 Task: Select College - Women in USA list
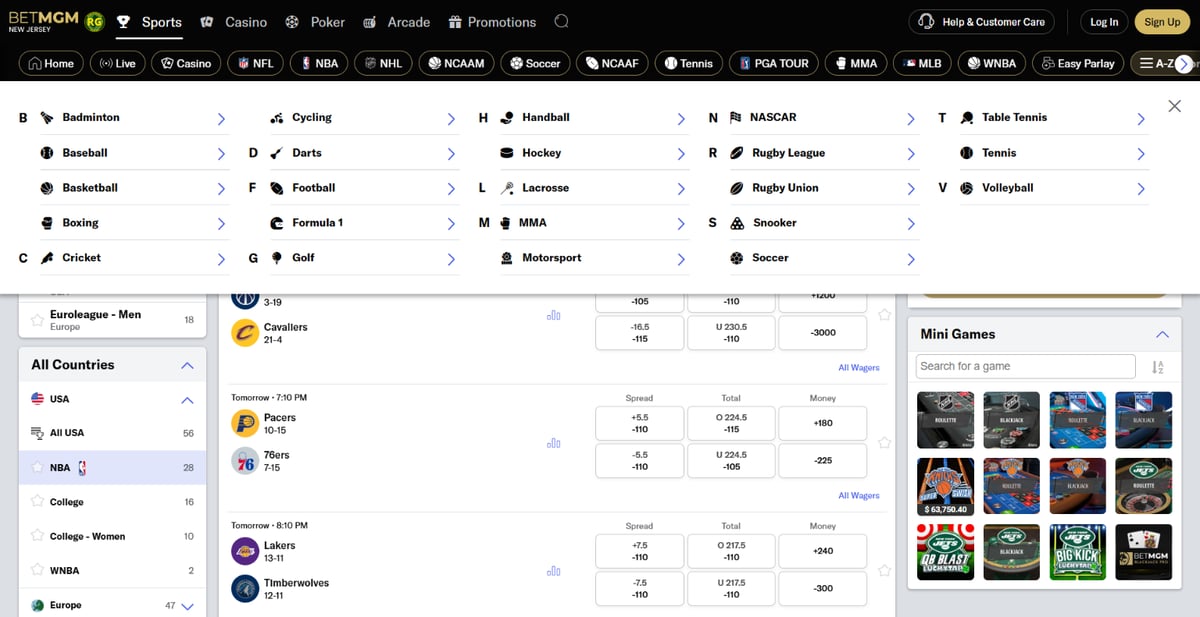[x=112, y=536]
